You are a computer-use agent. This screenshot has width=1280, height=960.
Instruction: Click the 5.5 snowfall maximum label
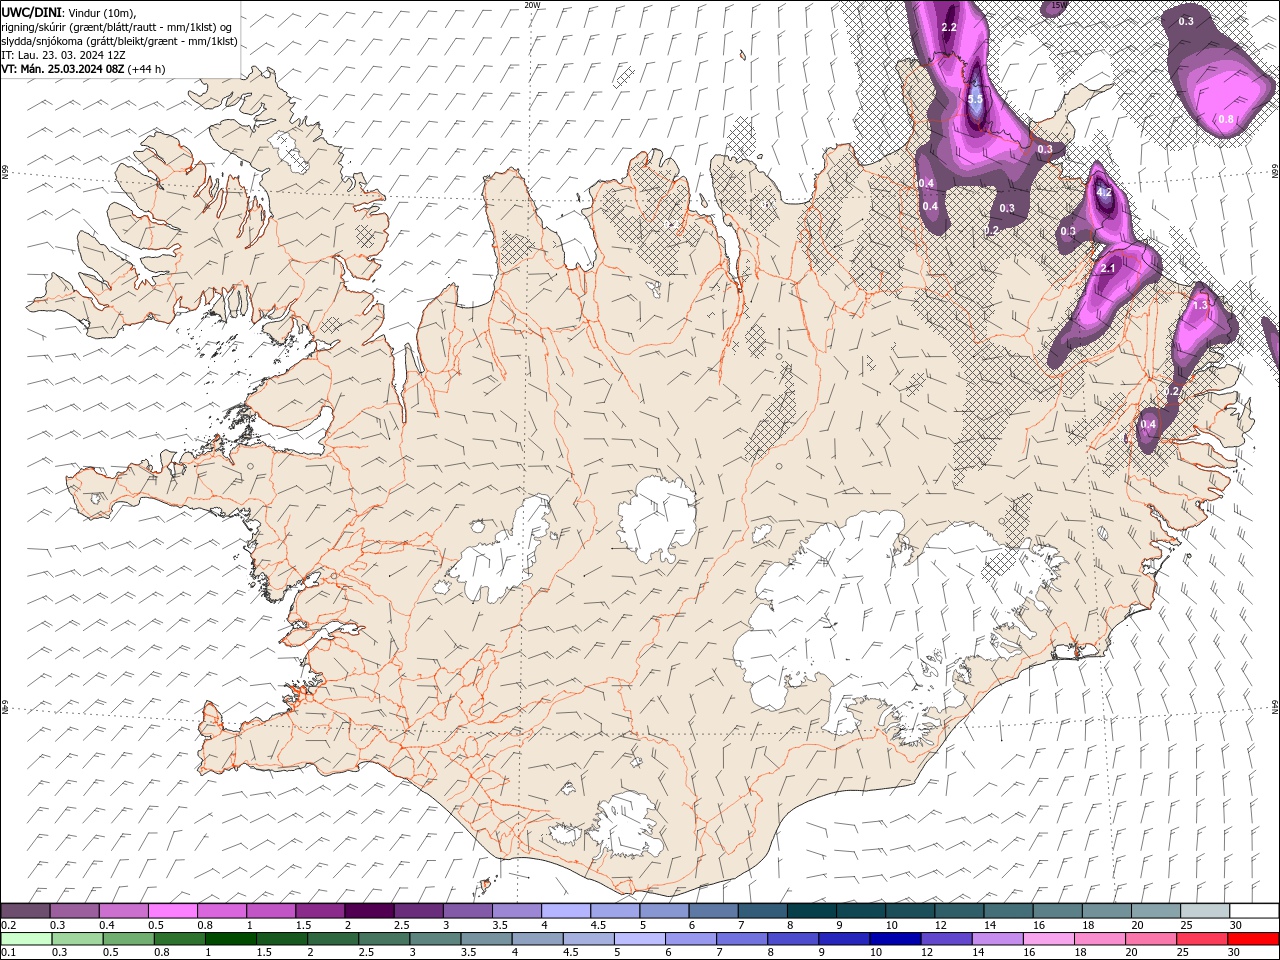click(976, 101)
